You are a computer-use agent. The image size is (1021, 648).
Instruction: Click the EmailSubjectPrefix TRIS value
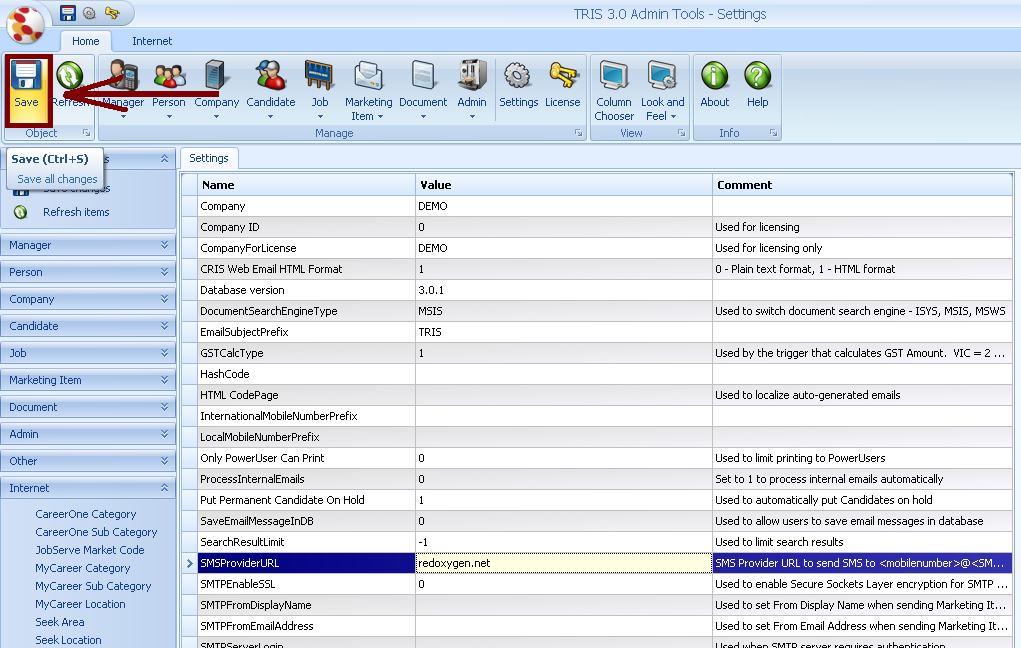coord(564,332)
